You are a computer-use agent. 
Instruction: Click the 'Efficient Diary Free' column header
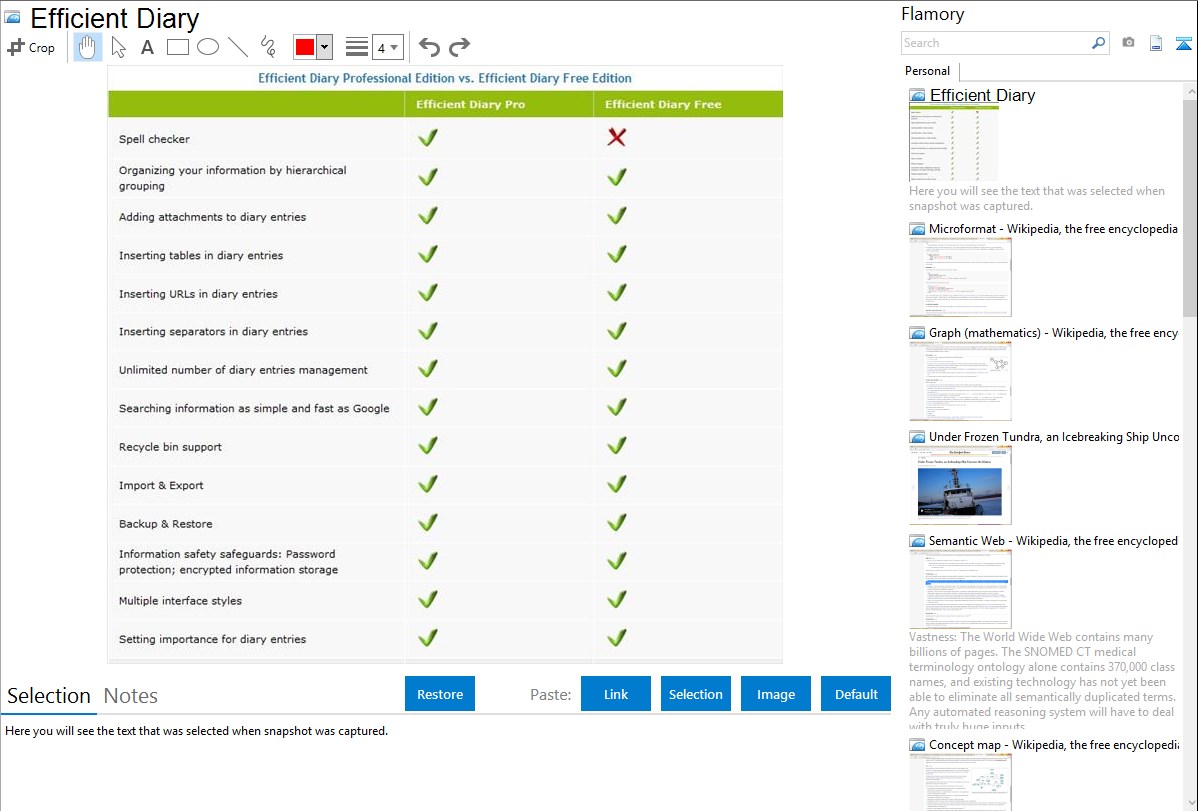coord(663,104)
